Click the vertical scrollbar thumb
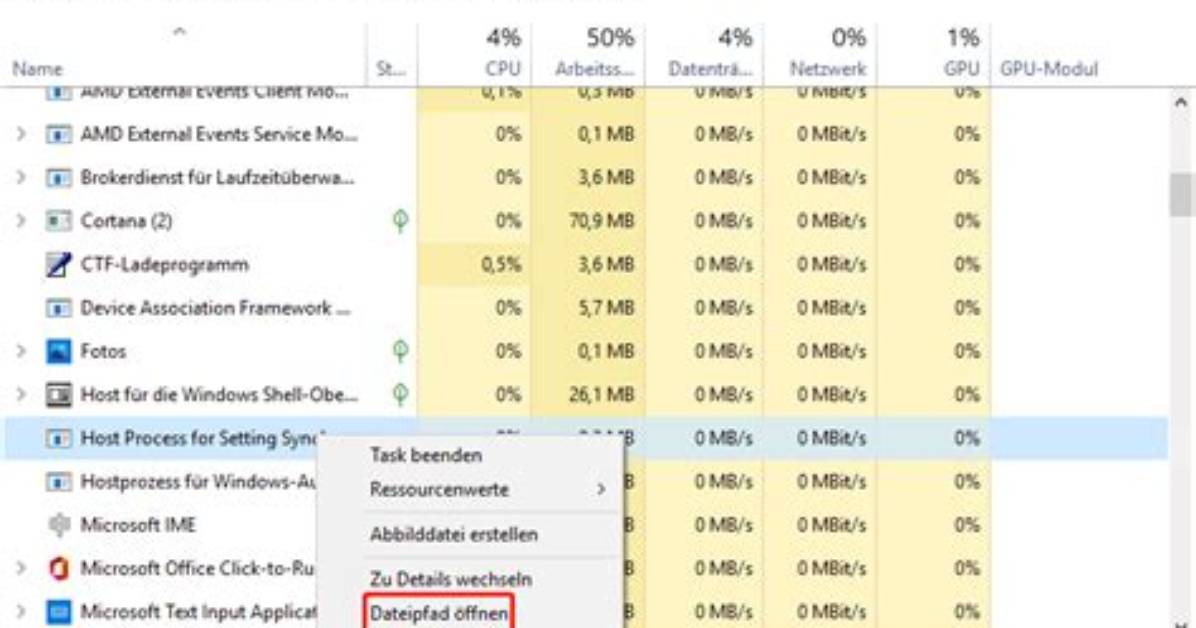Image resolution: width=1196 pixels, height=628 pixels. pyautogui.click(x=1181, y=195)
